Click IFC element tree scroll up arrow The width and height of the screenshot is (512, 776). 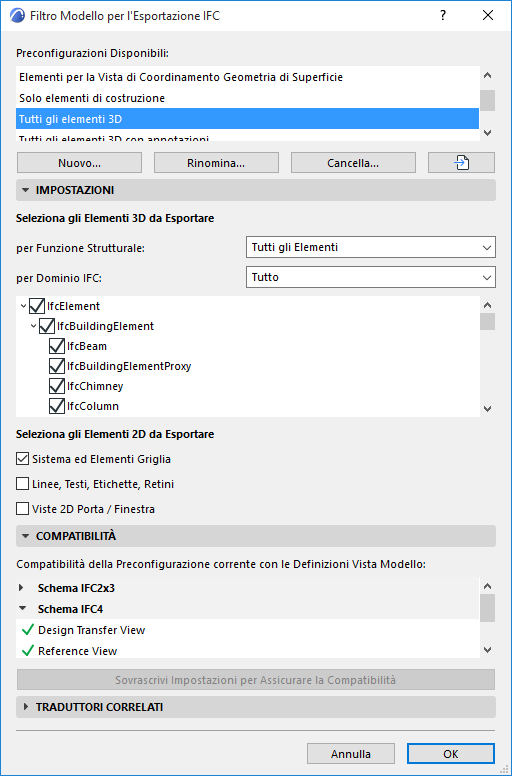[487, 305]
